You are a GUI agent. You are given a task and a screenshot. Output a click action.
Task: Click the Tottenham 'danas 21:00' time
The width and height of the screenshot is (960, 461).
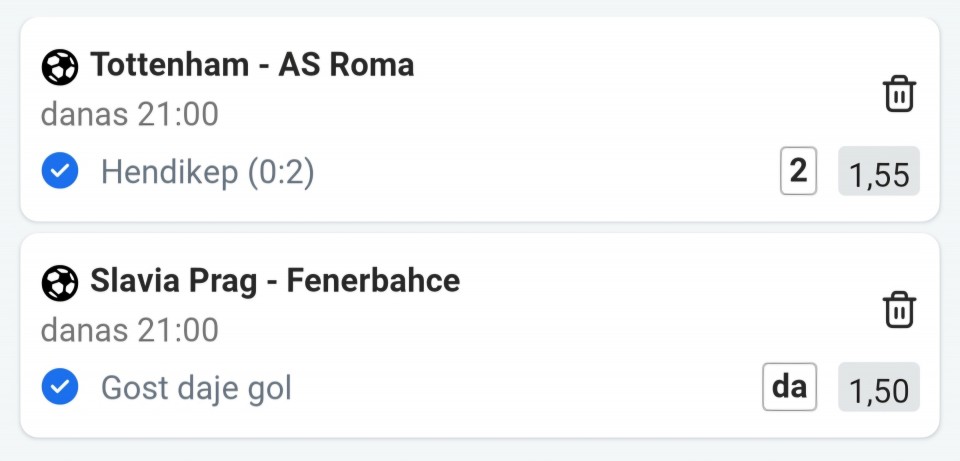[x=130, y=114]
